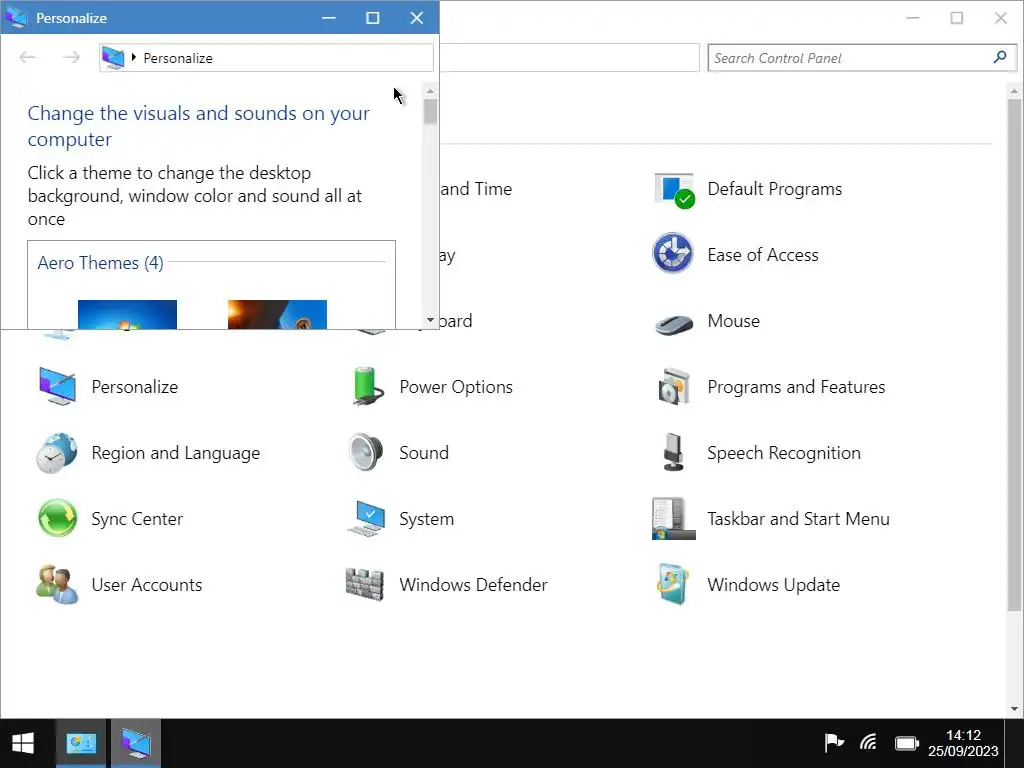1024x768 pixels.
Task: Click the Personalize address bar icon
Action: pyautogui.click(x=113, y=57)
